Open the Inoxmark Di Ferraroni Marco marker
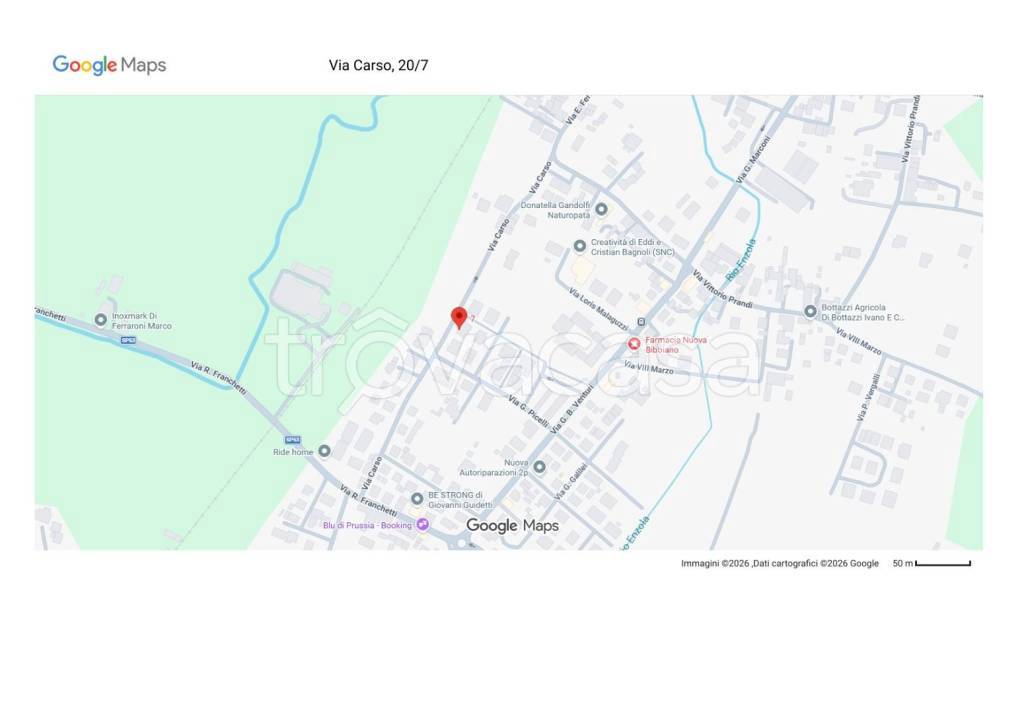The width and height of the screenshot is (1024, 723). pyautogui.click(x=100, y=320)
